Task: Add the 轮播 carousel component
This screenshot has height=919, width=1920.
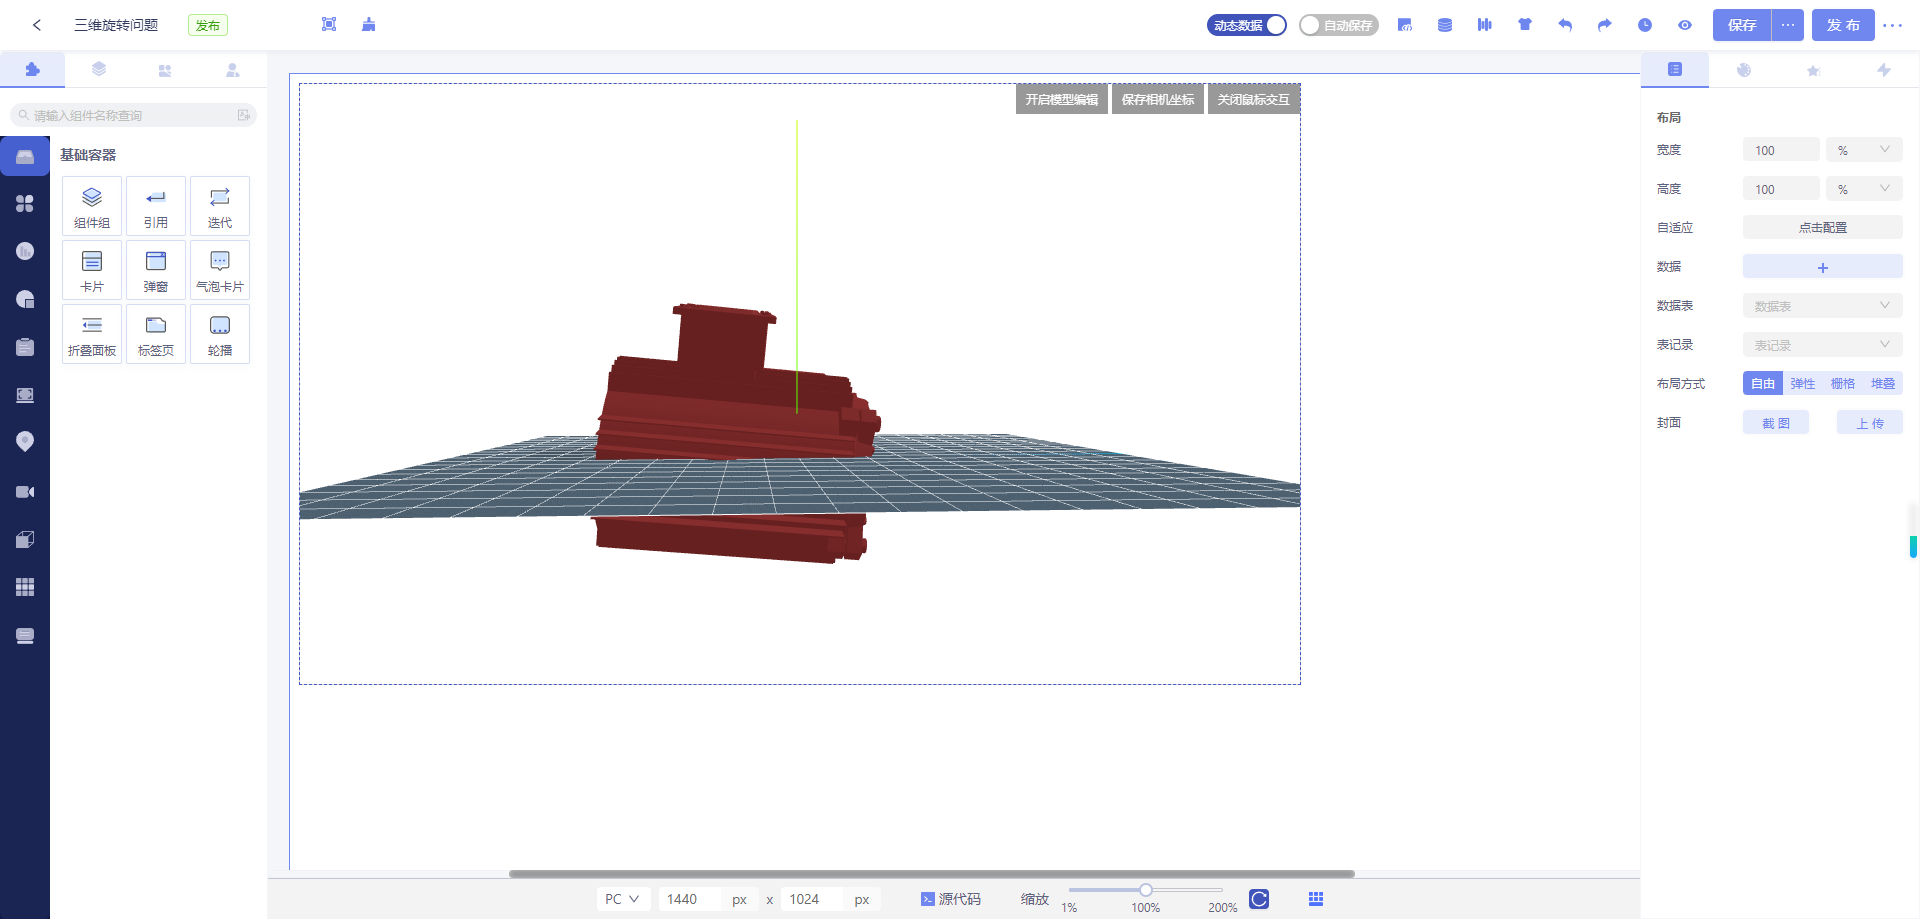Action: click(x=220, y=334)
